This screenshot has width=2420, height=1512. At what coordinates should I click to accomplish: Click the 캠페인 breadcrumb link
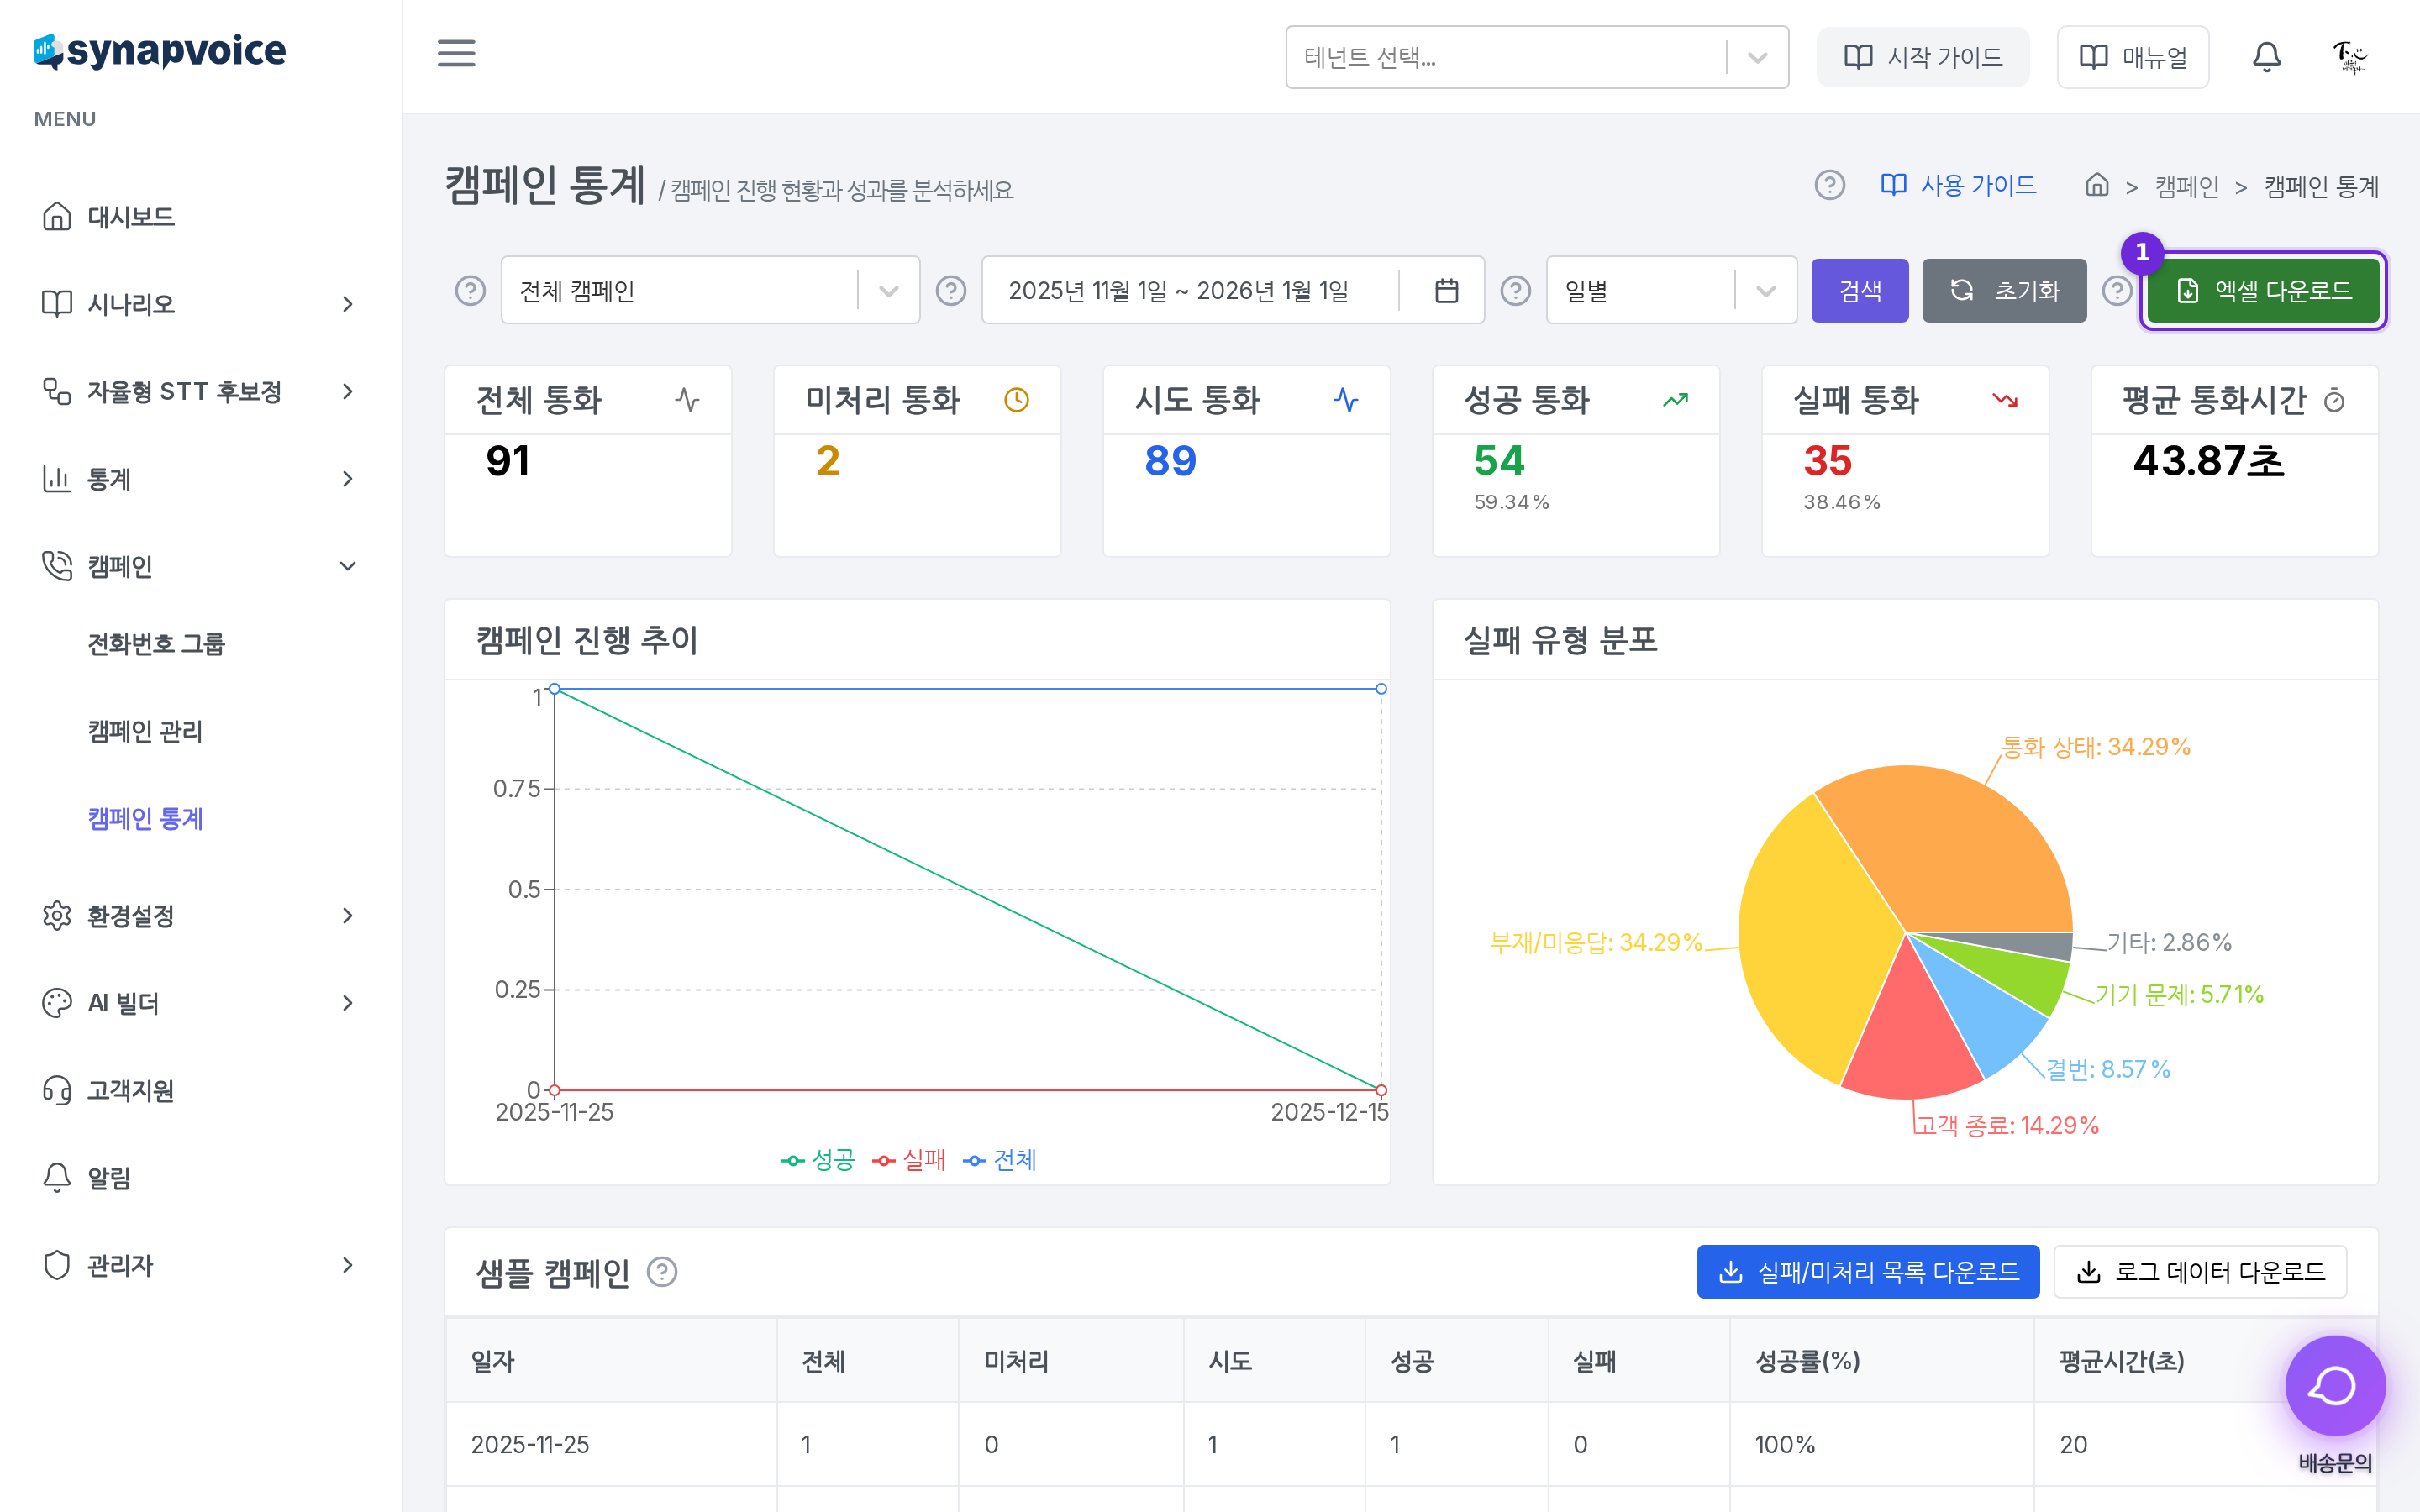2186,186
